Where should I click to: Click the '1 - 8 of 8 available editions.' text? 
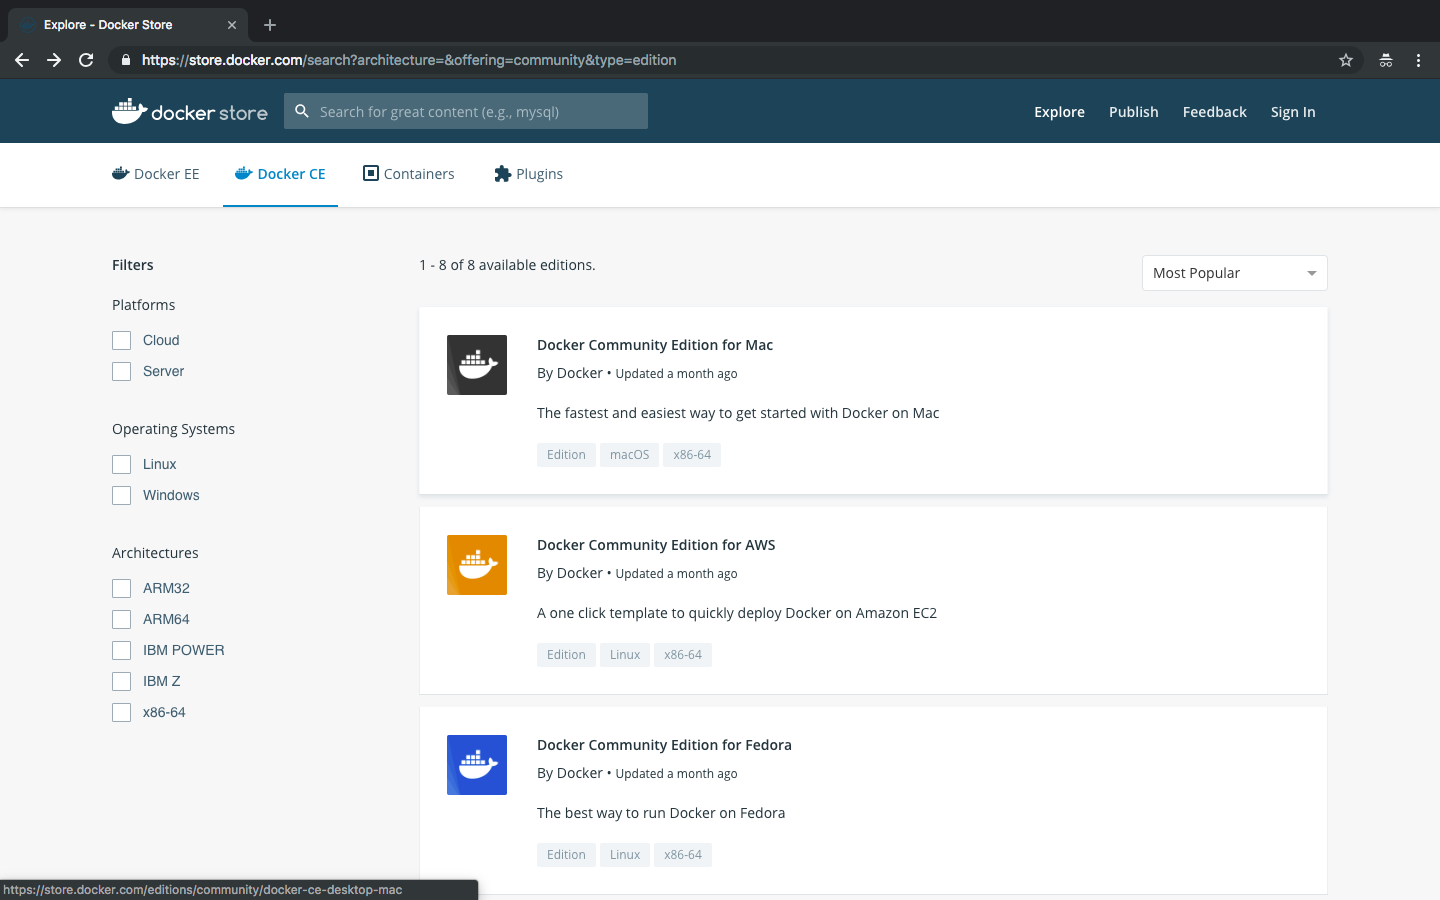pos(508,265)
